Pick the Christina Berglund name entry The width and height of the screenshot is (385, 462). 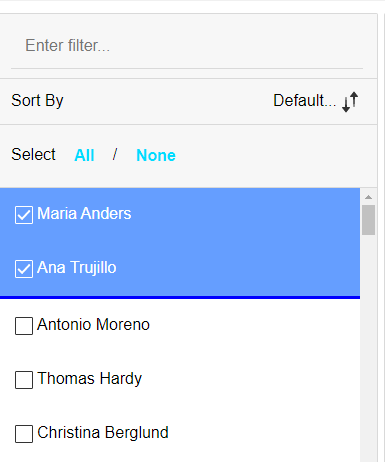point(103,433)
